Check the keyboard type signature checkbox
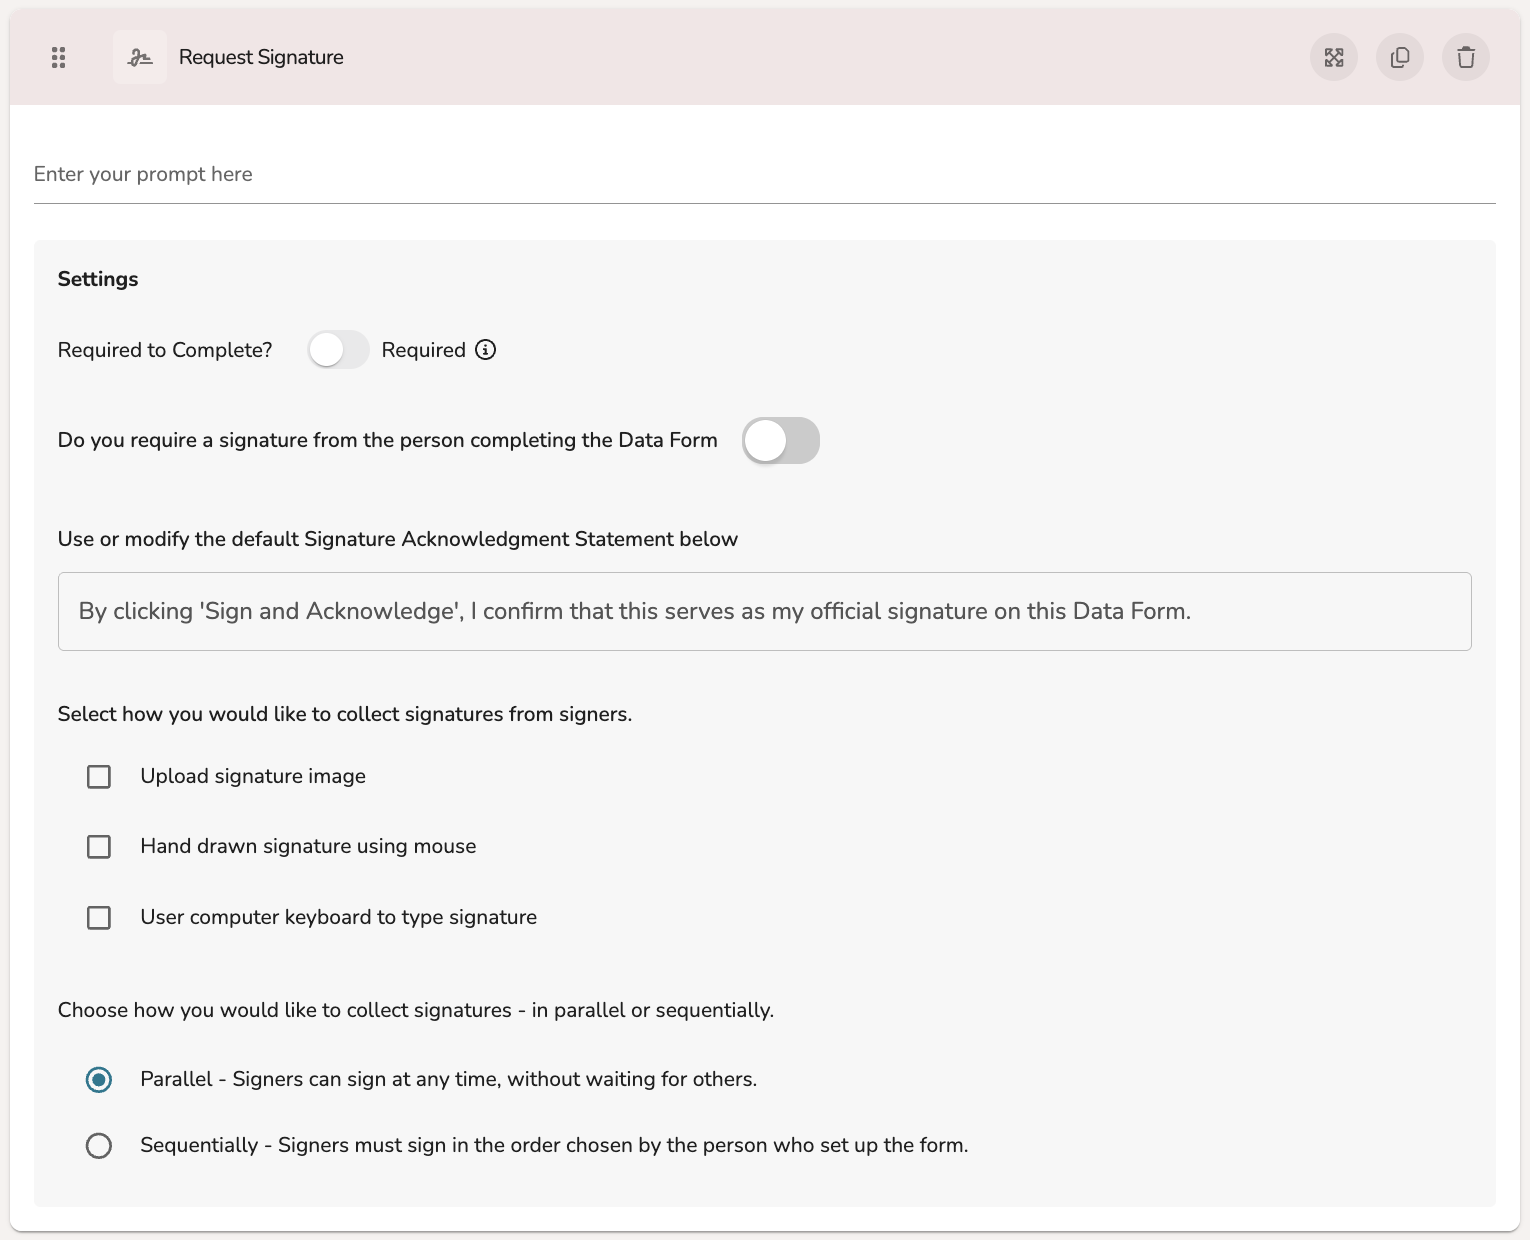The width and height of the screenshot is (1530, 1240). tap(99, 918)
